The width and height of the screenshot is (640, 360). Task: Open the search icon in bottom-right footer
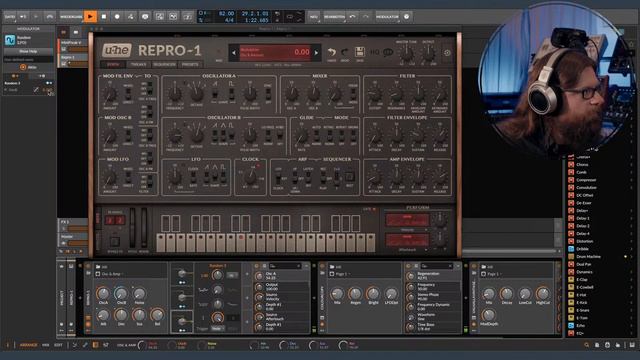[x=586, y=345]
